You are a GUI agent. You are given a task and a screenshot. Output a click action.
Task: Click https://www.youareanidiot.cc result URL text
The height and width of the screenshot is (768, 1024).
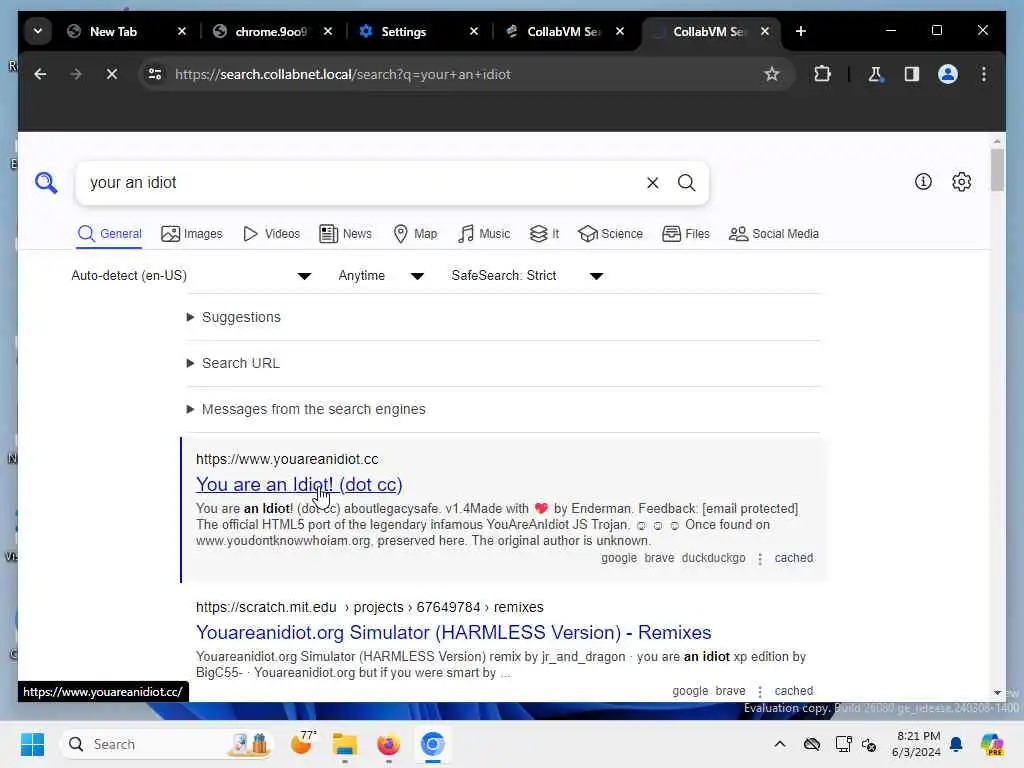[x=287, y=460]
